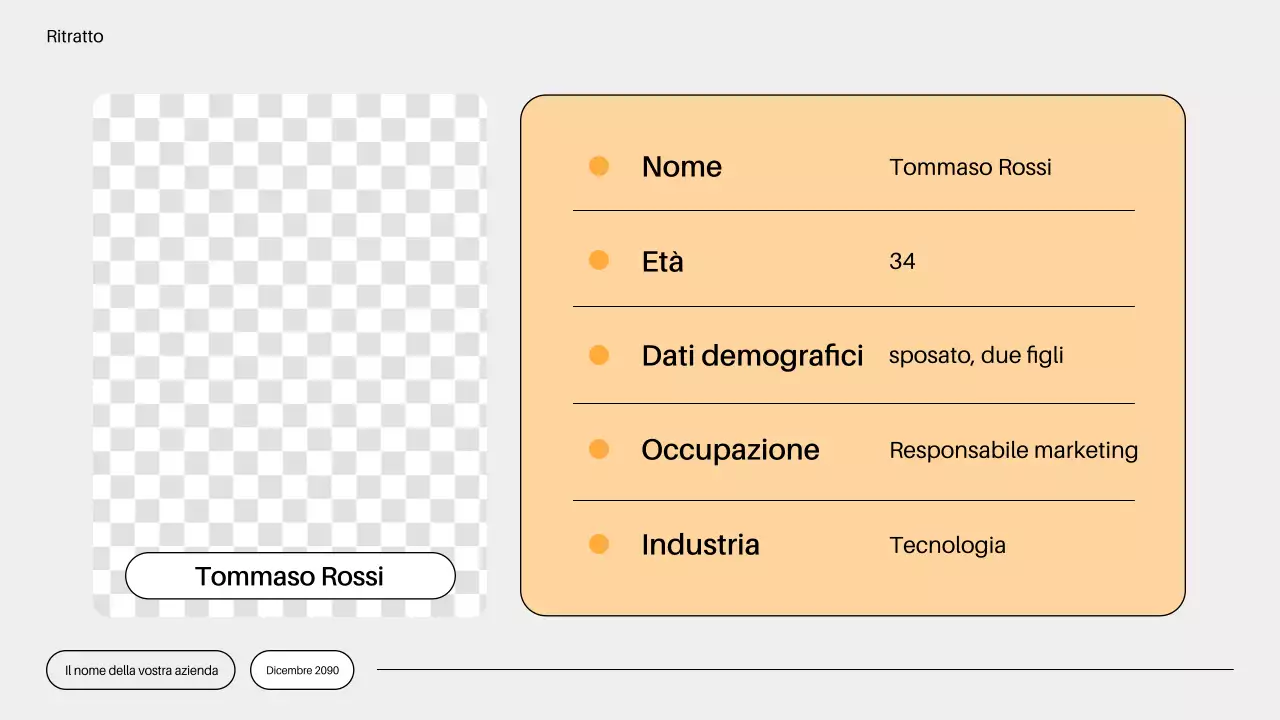Open the Dicembre 2090 date pill

point(302,670)
